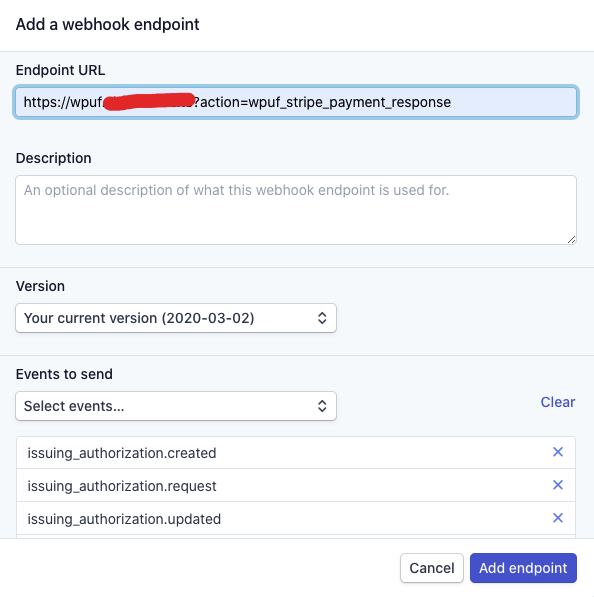
Task: Confirm with the Add endpoint button
Action: (523, 568)
